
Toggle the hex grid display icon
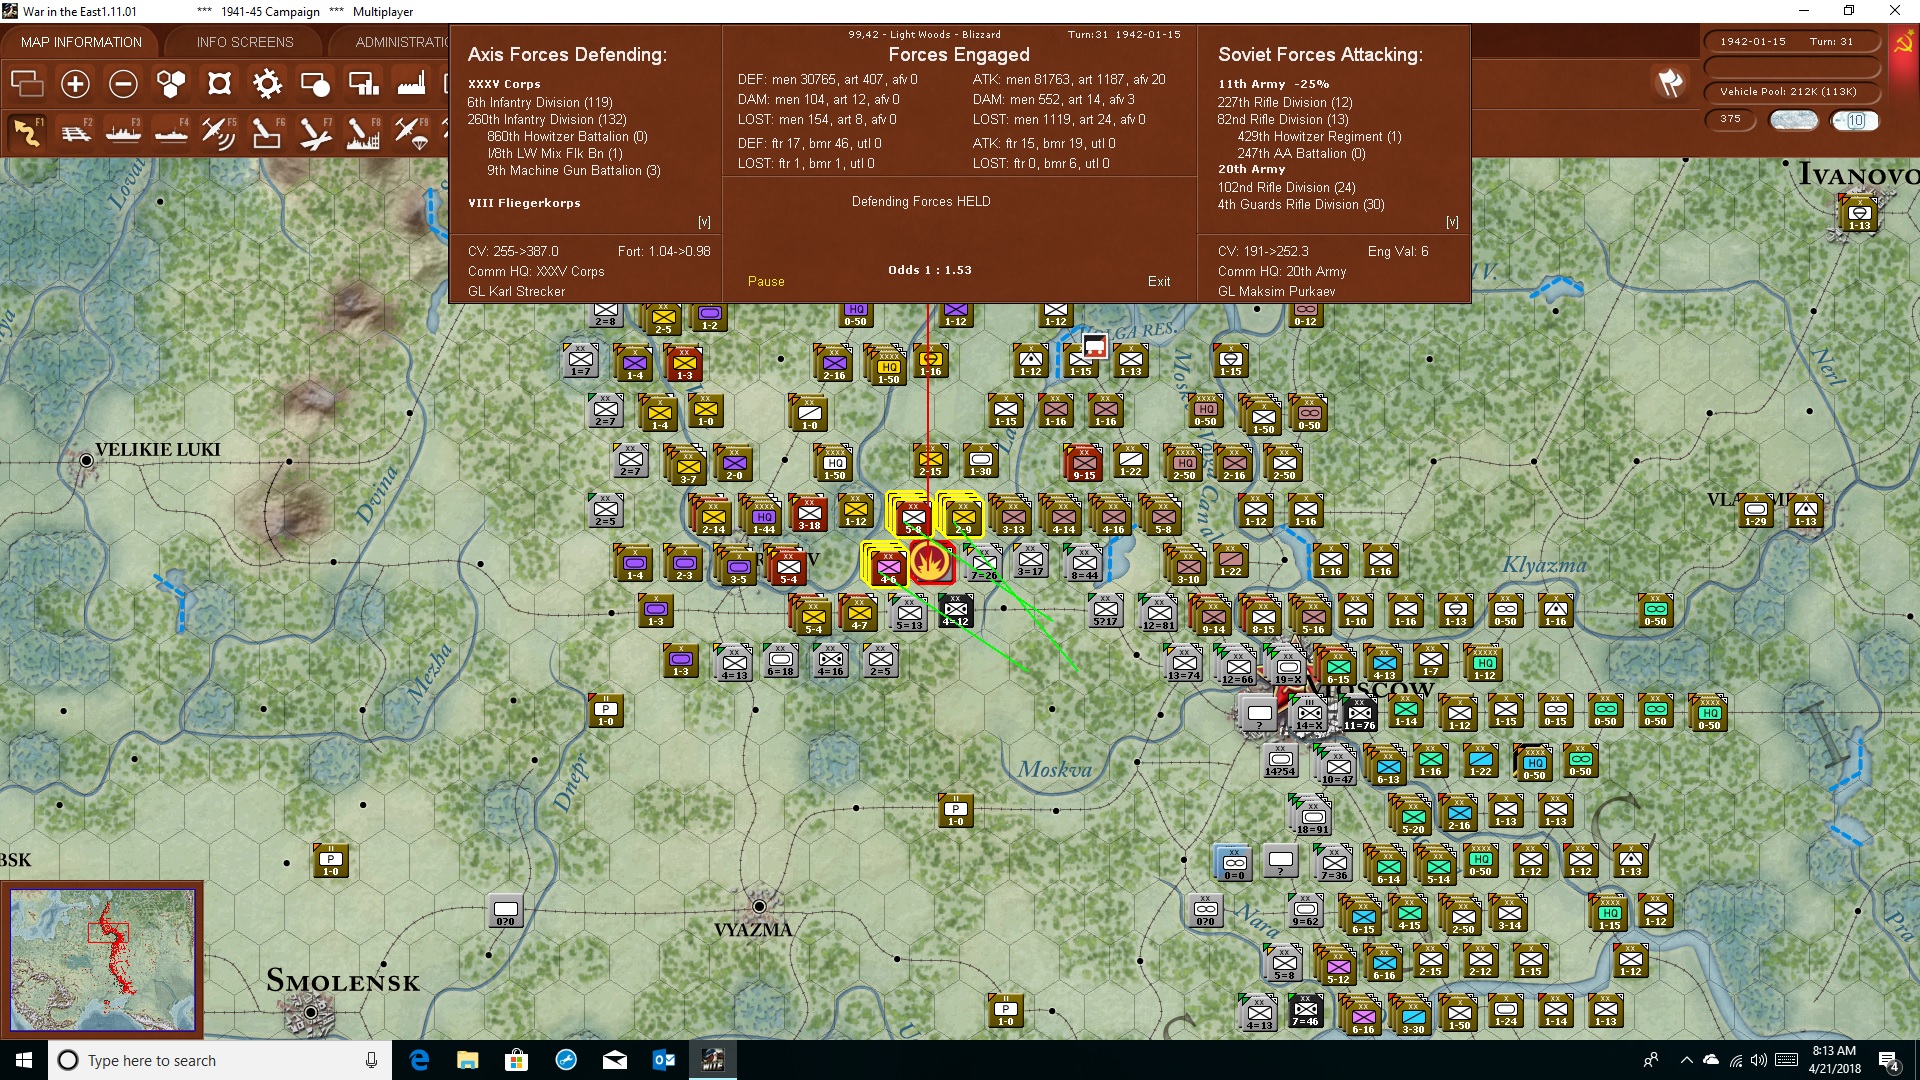click(171, 84)
